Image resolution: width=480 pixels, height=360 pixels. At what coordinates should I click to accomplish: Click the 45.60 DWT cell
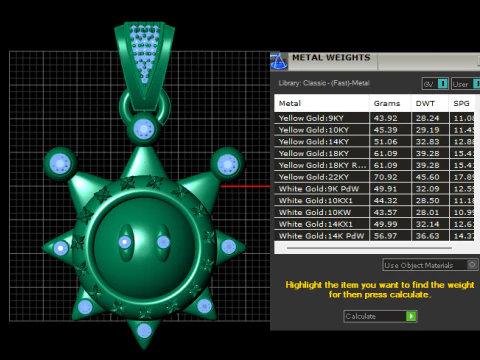[430, 177]
